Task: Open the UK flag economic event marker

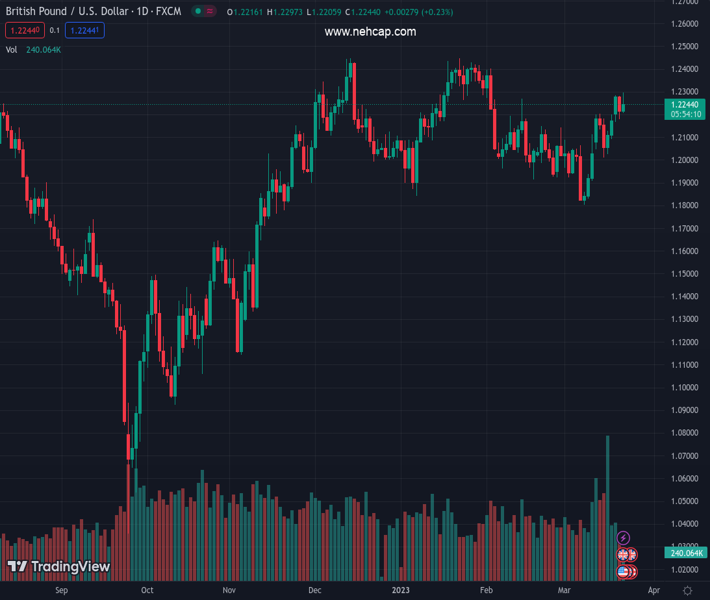Action: pos(624,555)
